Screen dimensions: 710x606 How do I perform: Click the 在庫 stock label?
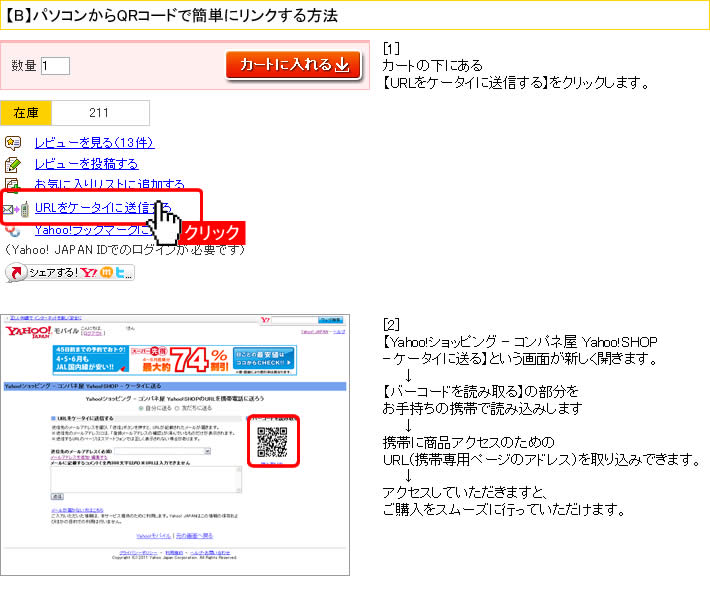(x=26, y=113)
